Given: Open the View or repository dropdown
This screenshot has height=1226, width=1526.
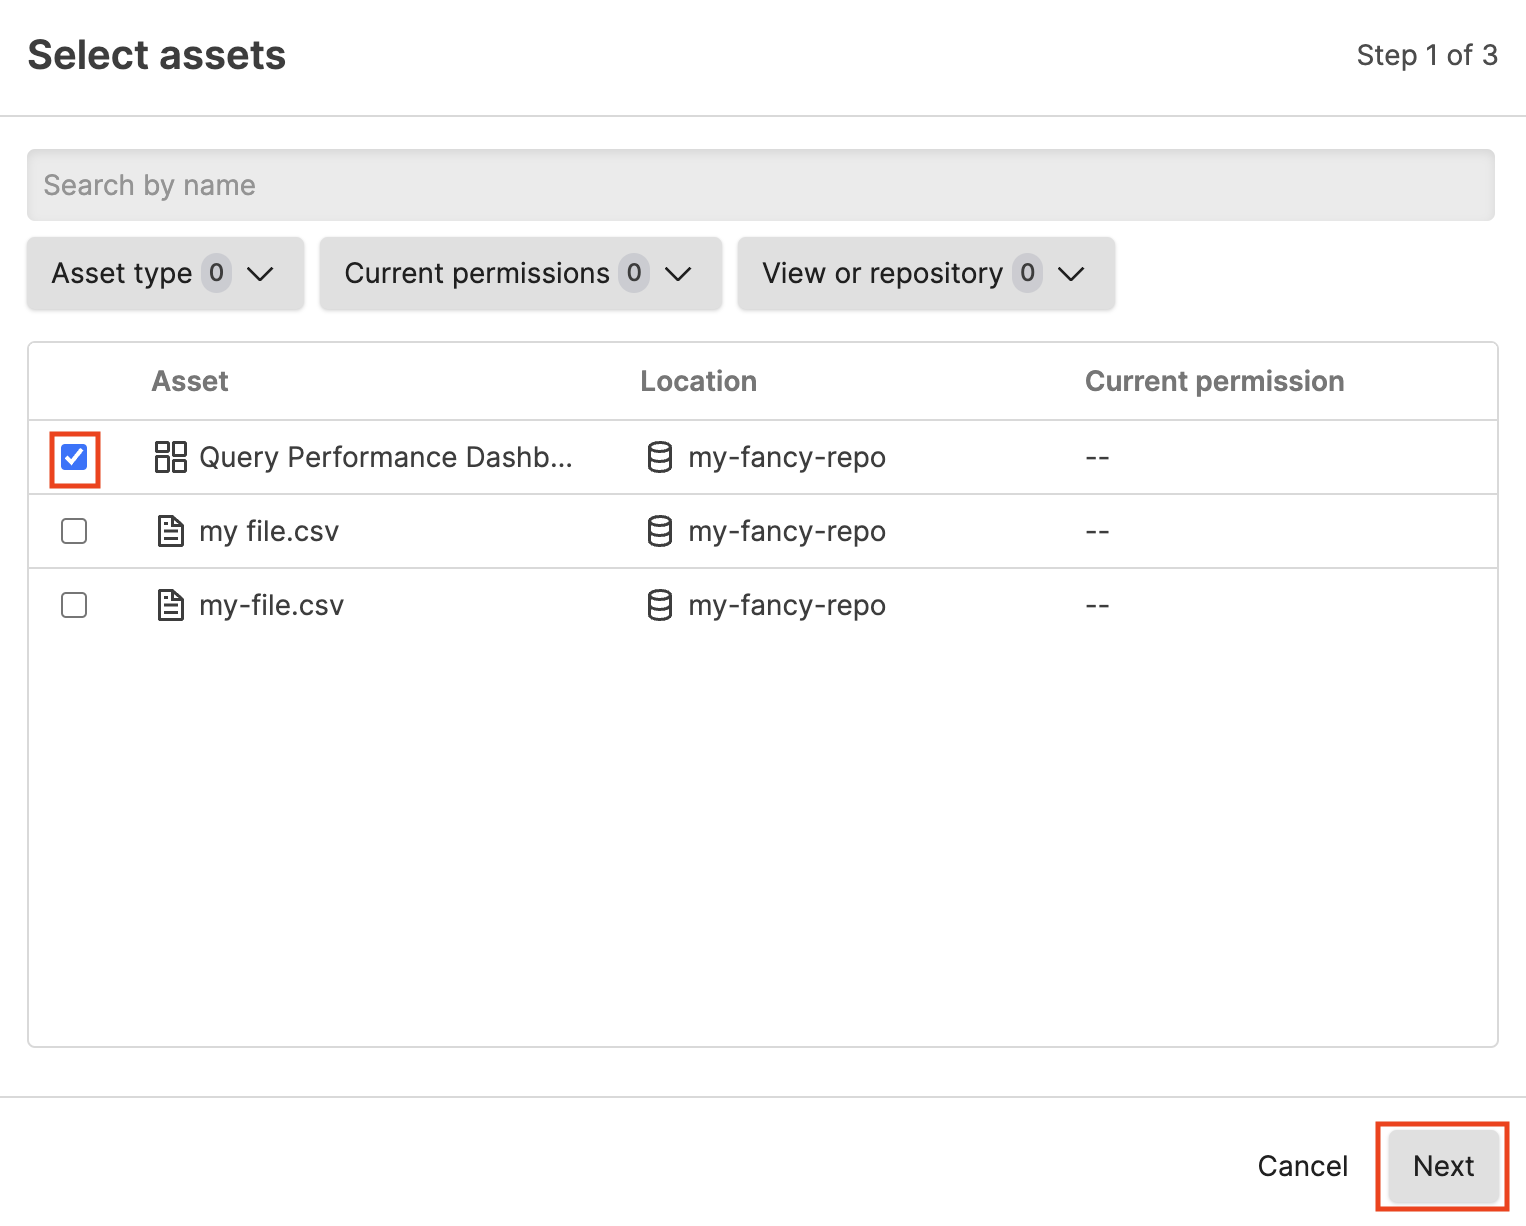Looking at the screenshot, I should coord(925,272).
